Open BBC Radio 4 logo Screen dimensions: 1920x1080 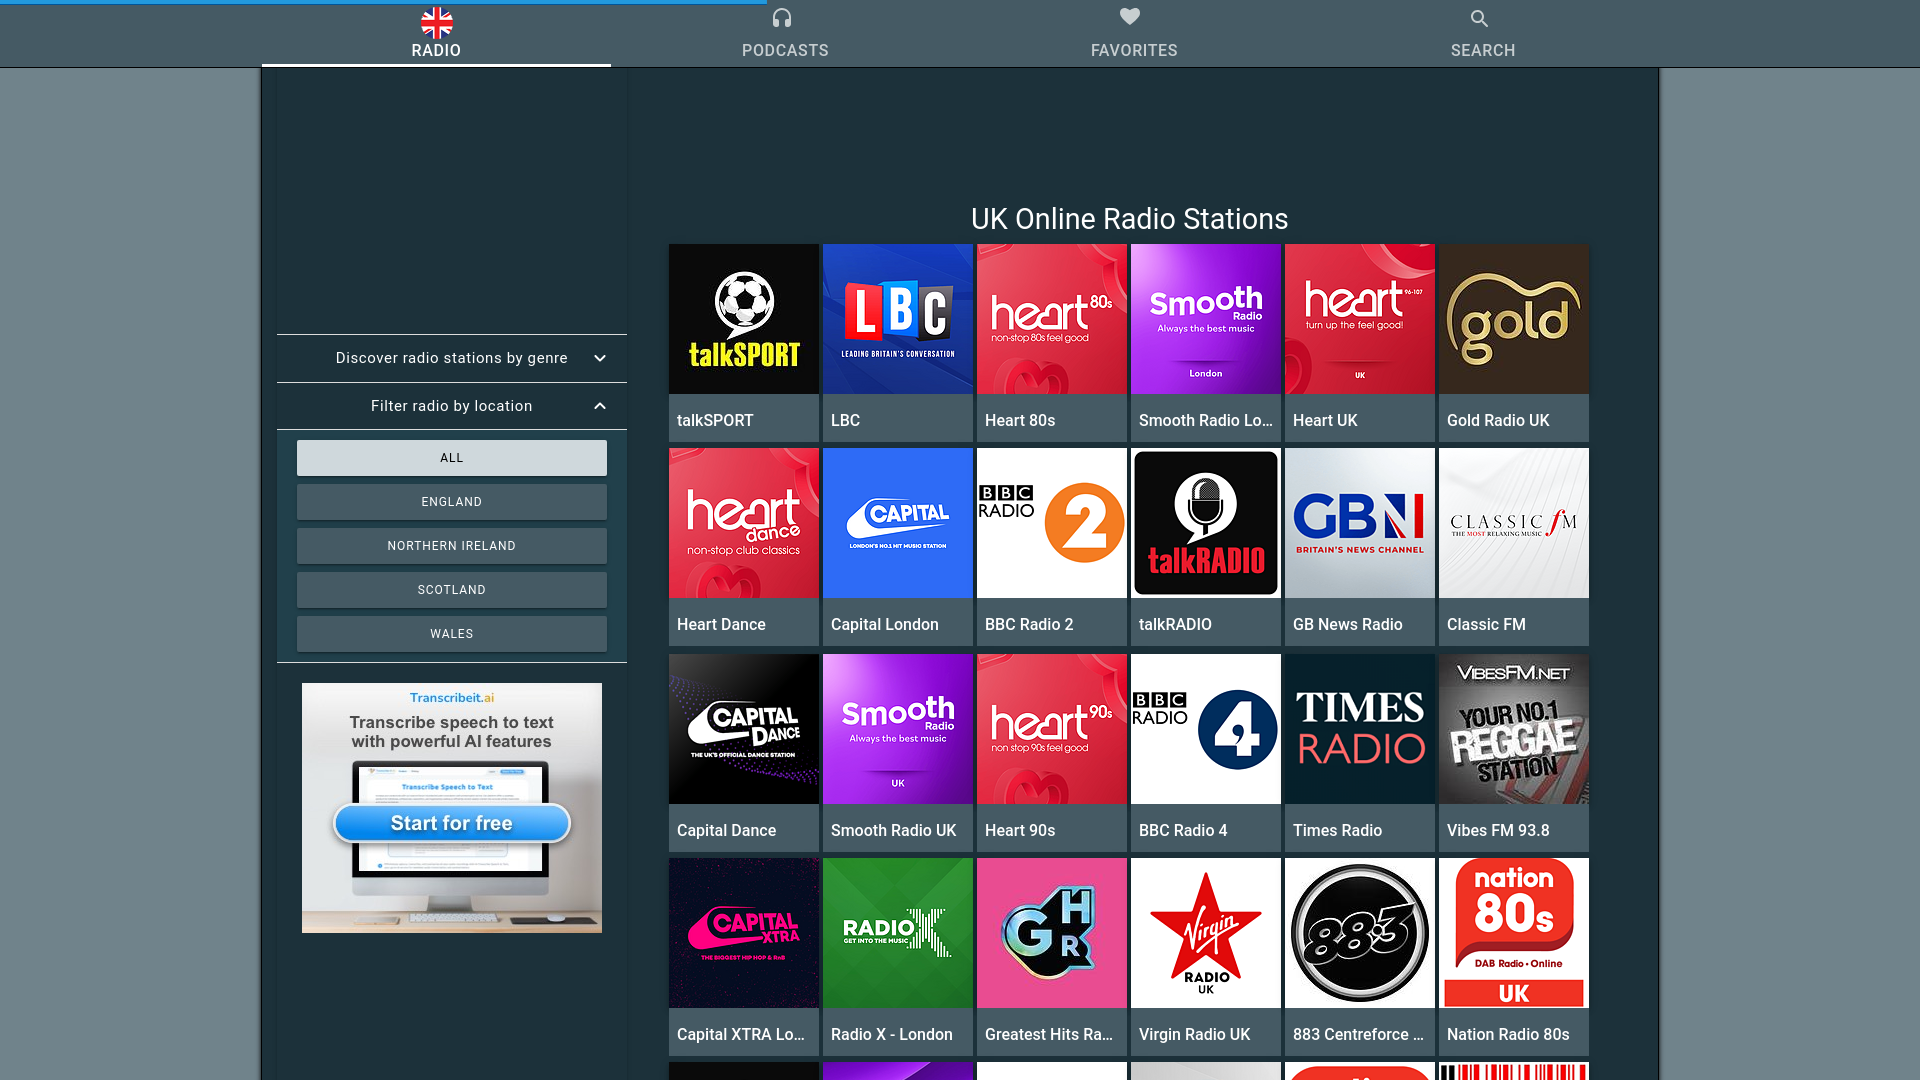tap(1206, 729)
